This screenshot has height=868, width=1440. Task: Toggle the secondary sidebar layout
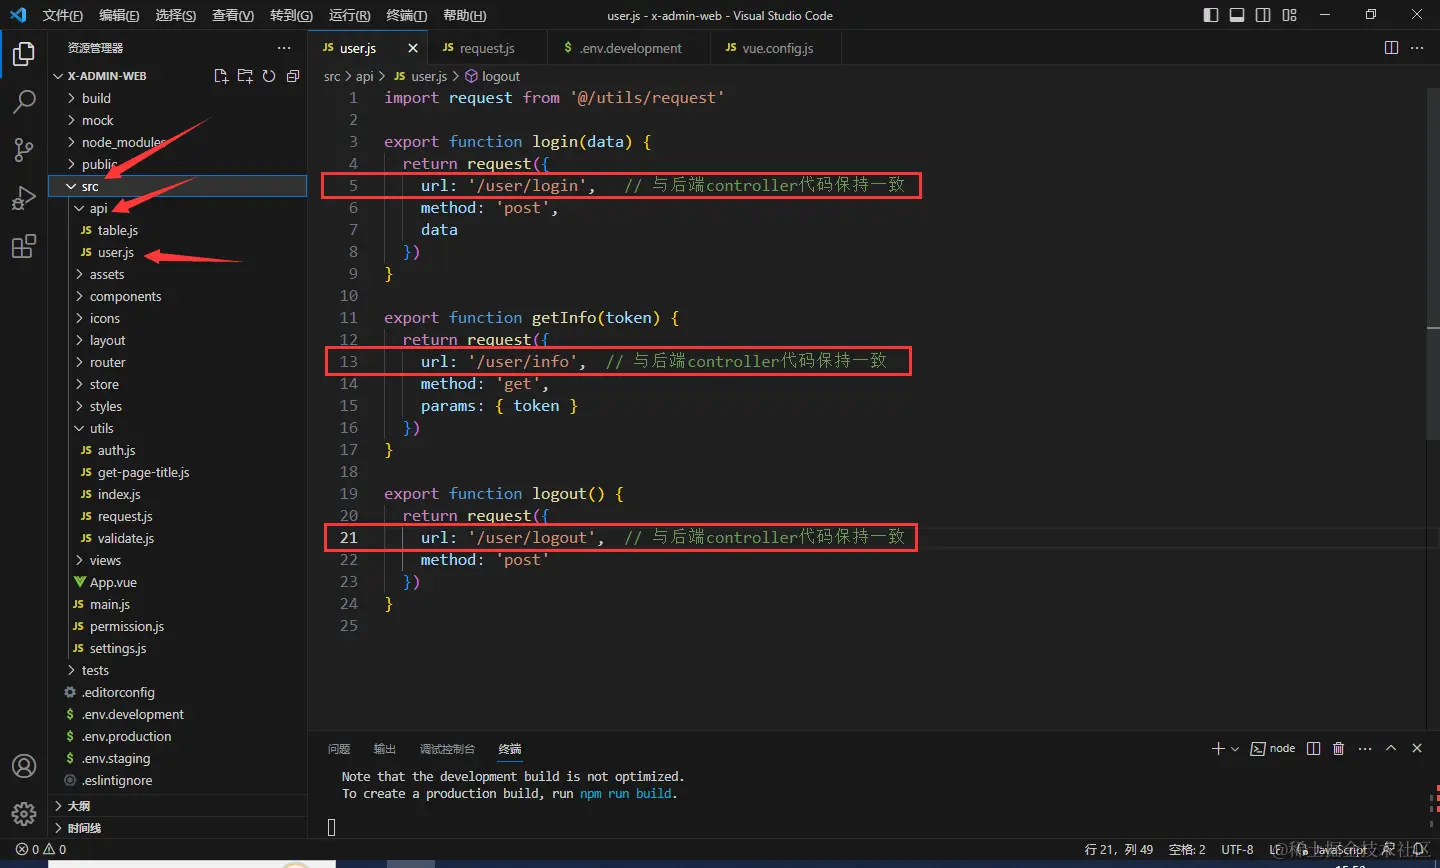click(x=1263, y=15)
